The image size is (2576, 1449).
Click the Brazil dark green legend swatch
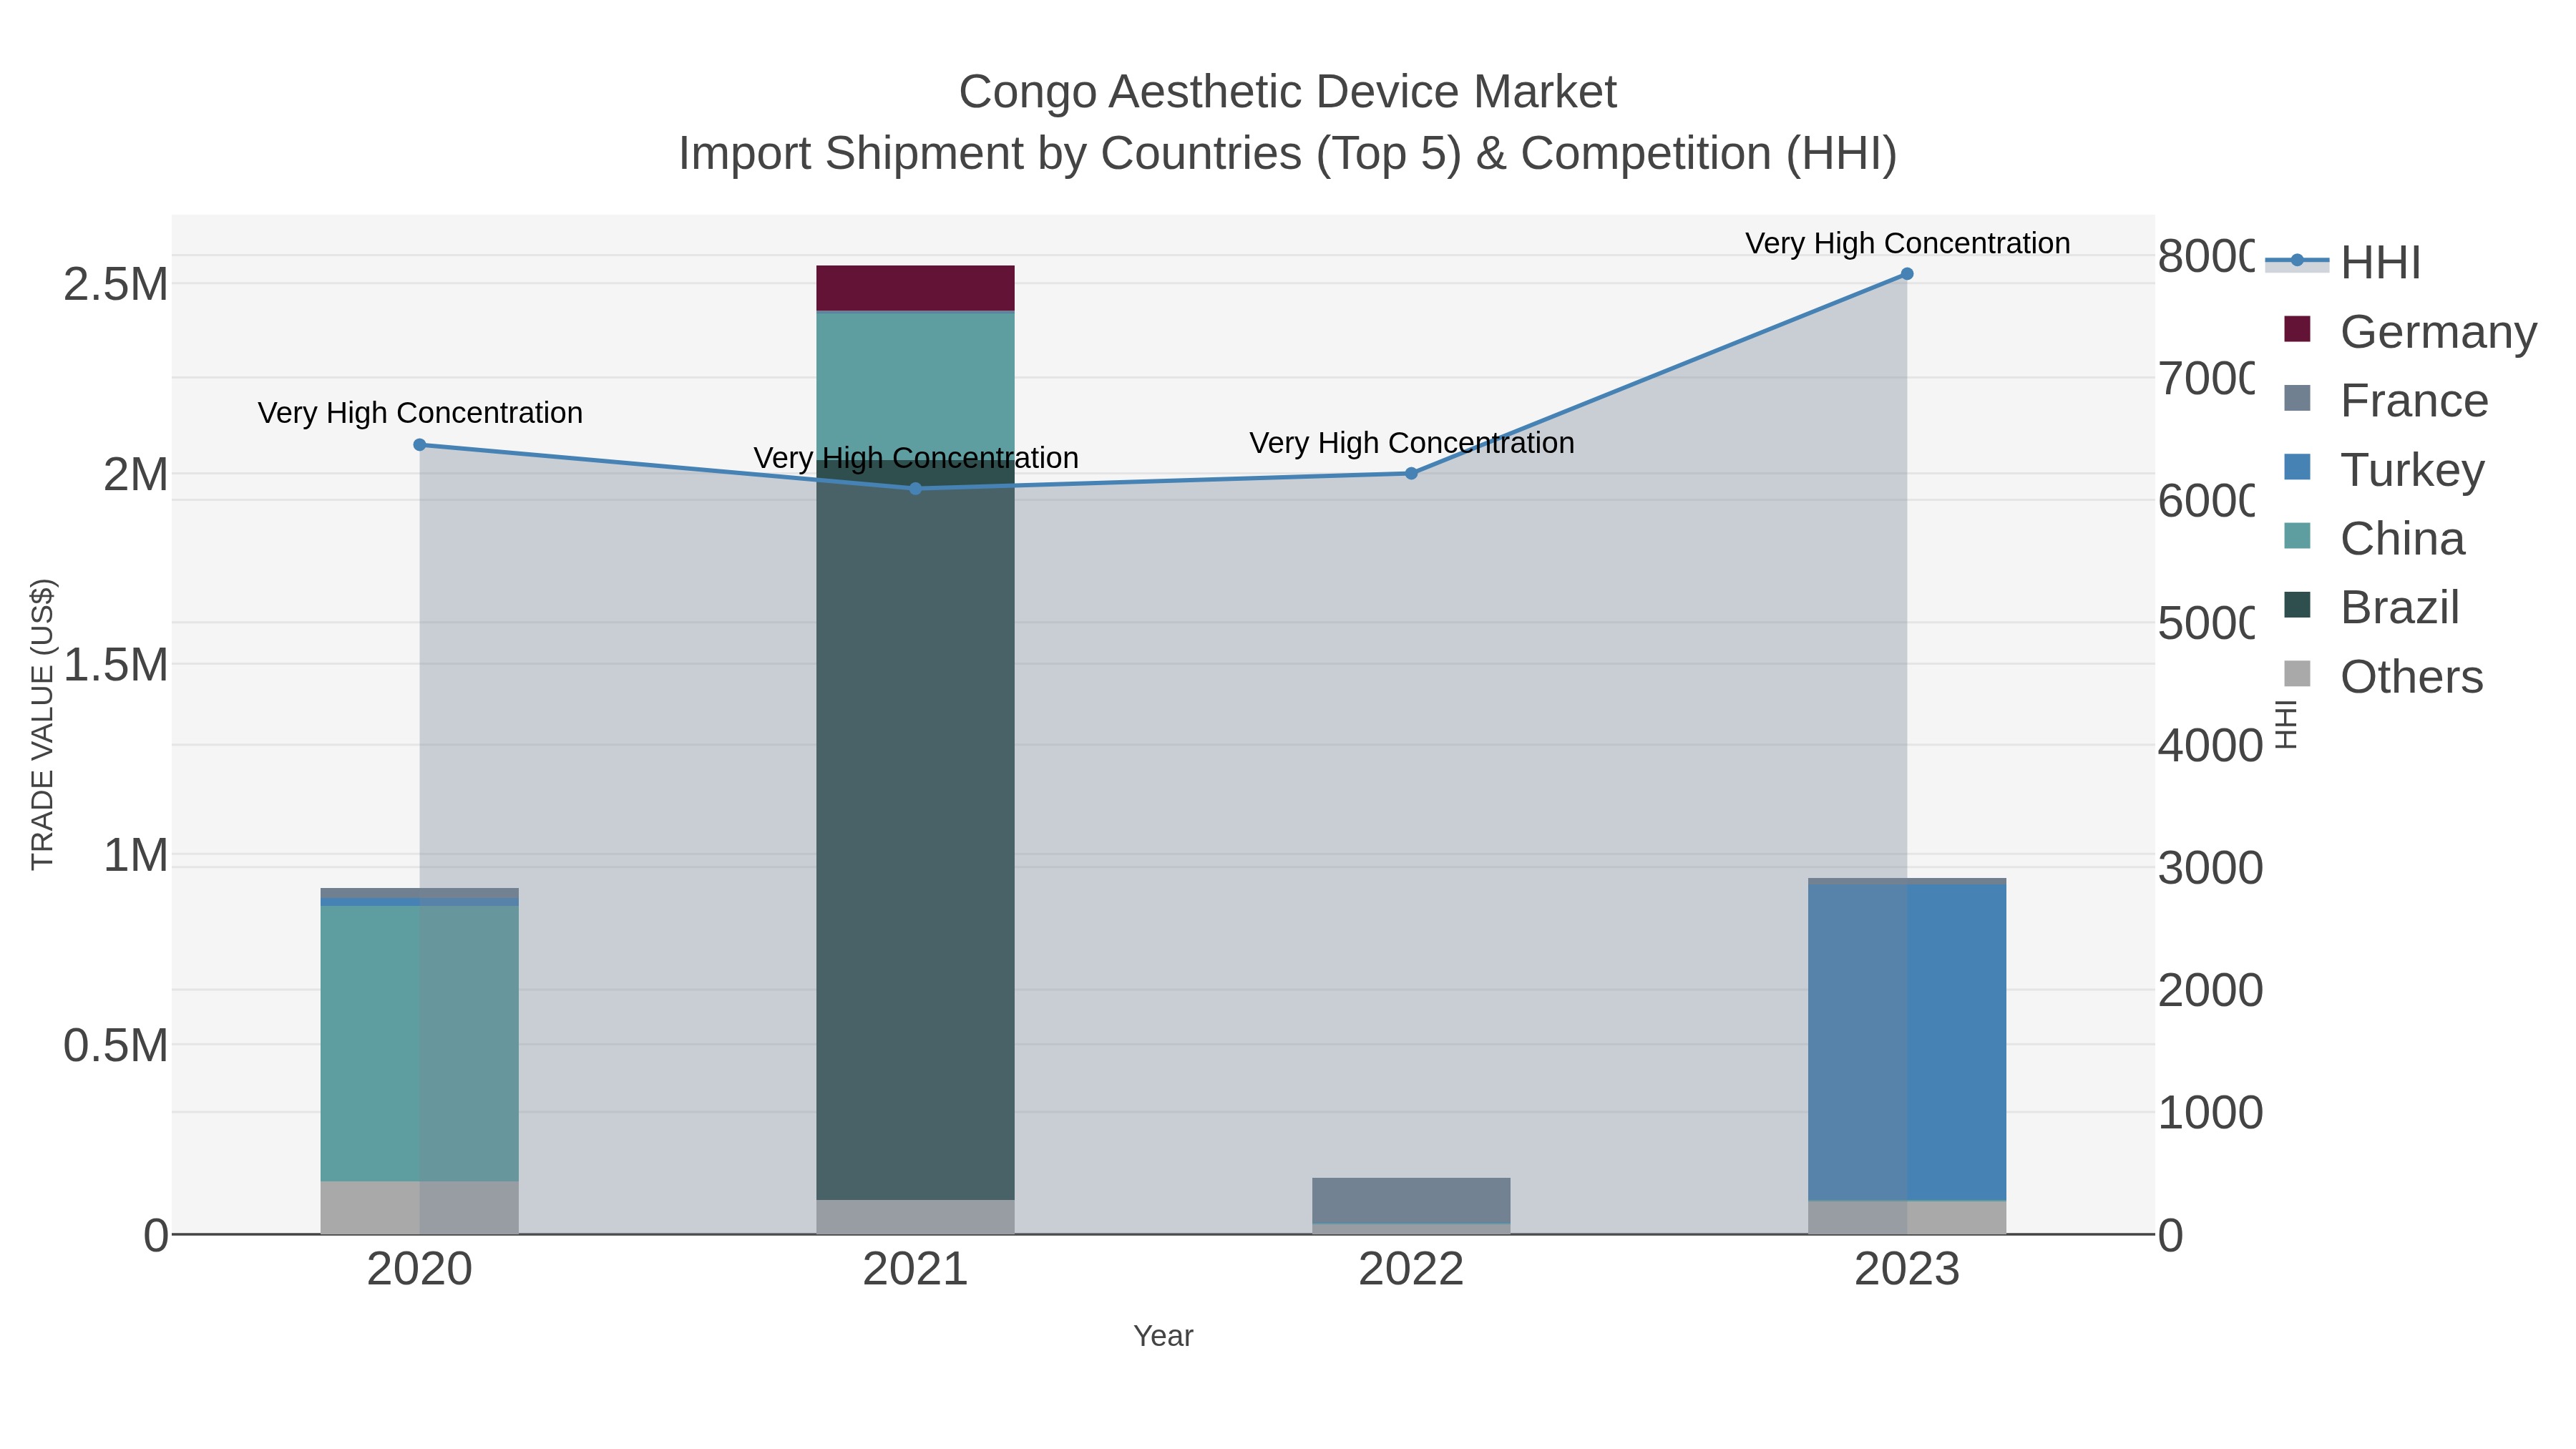(2298, 605)
